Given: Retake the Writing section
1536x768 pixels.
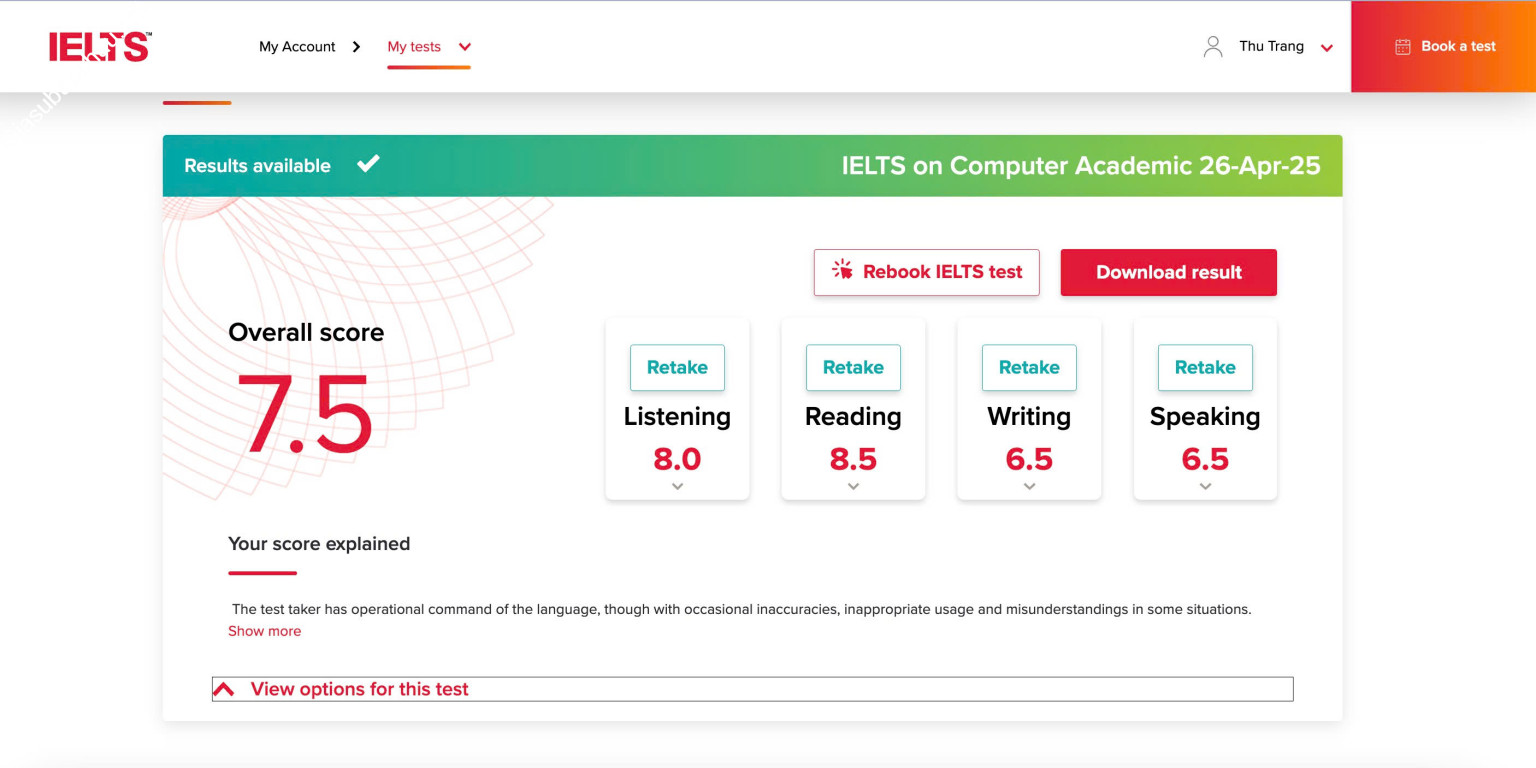Looking at the screenshot, I should (1029, 367).
